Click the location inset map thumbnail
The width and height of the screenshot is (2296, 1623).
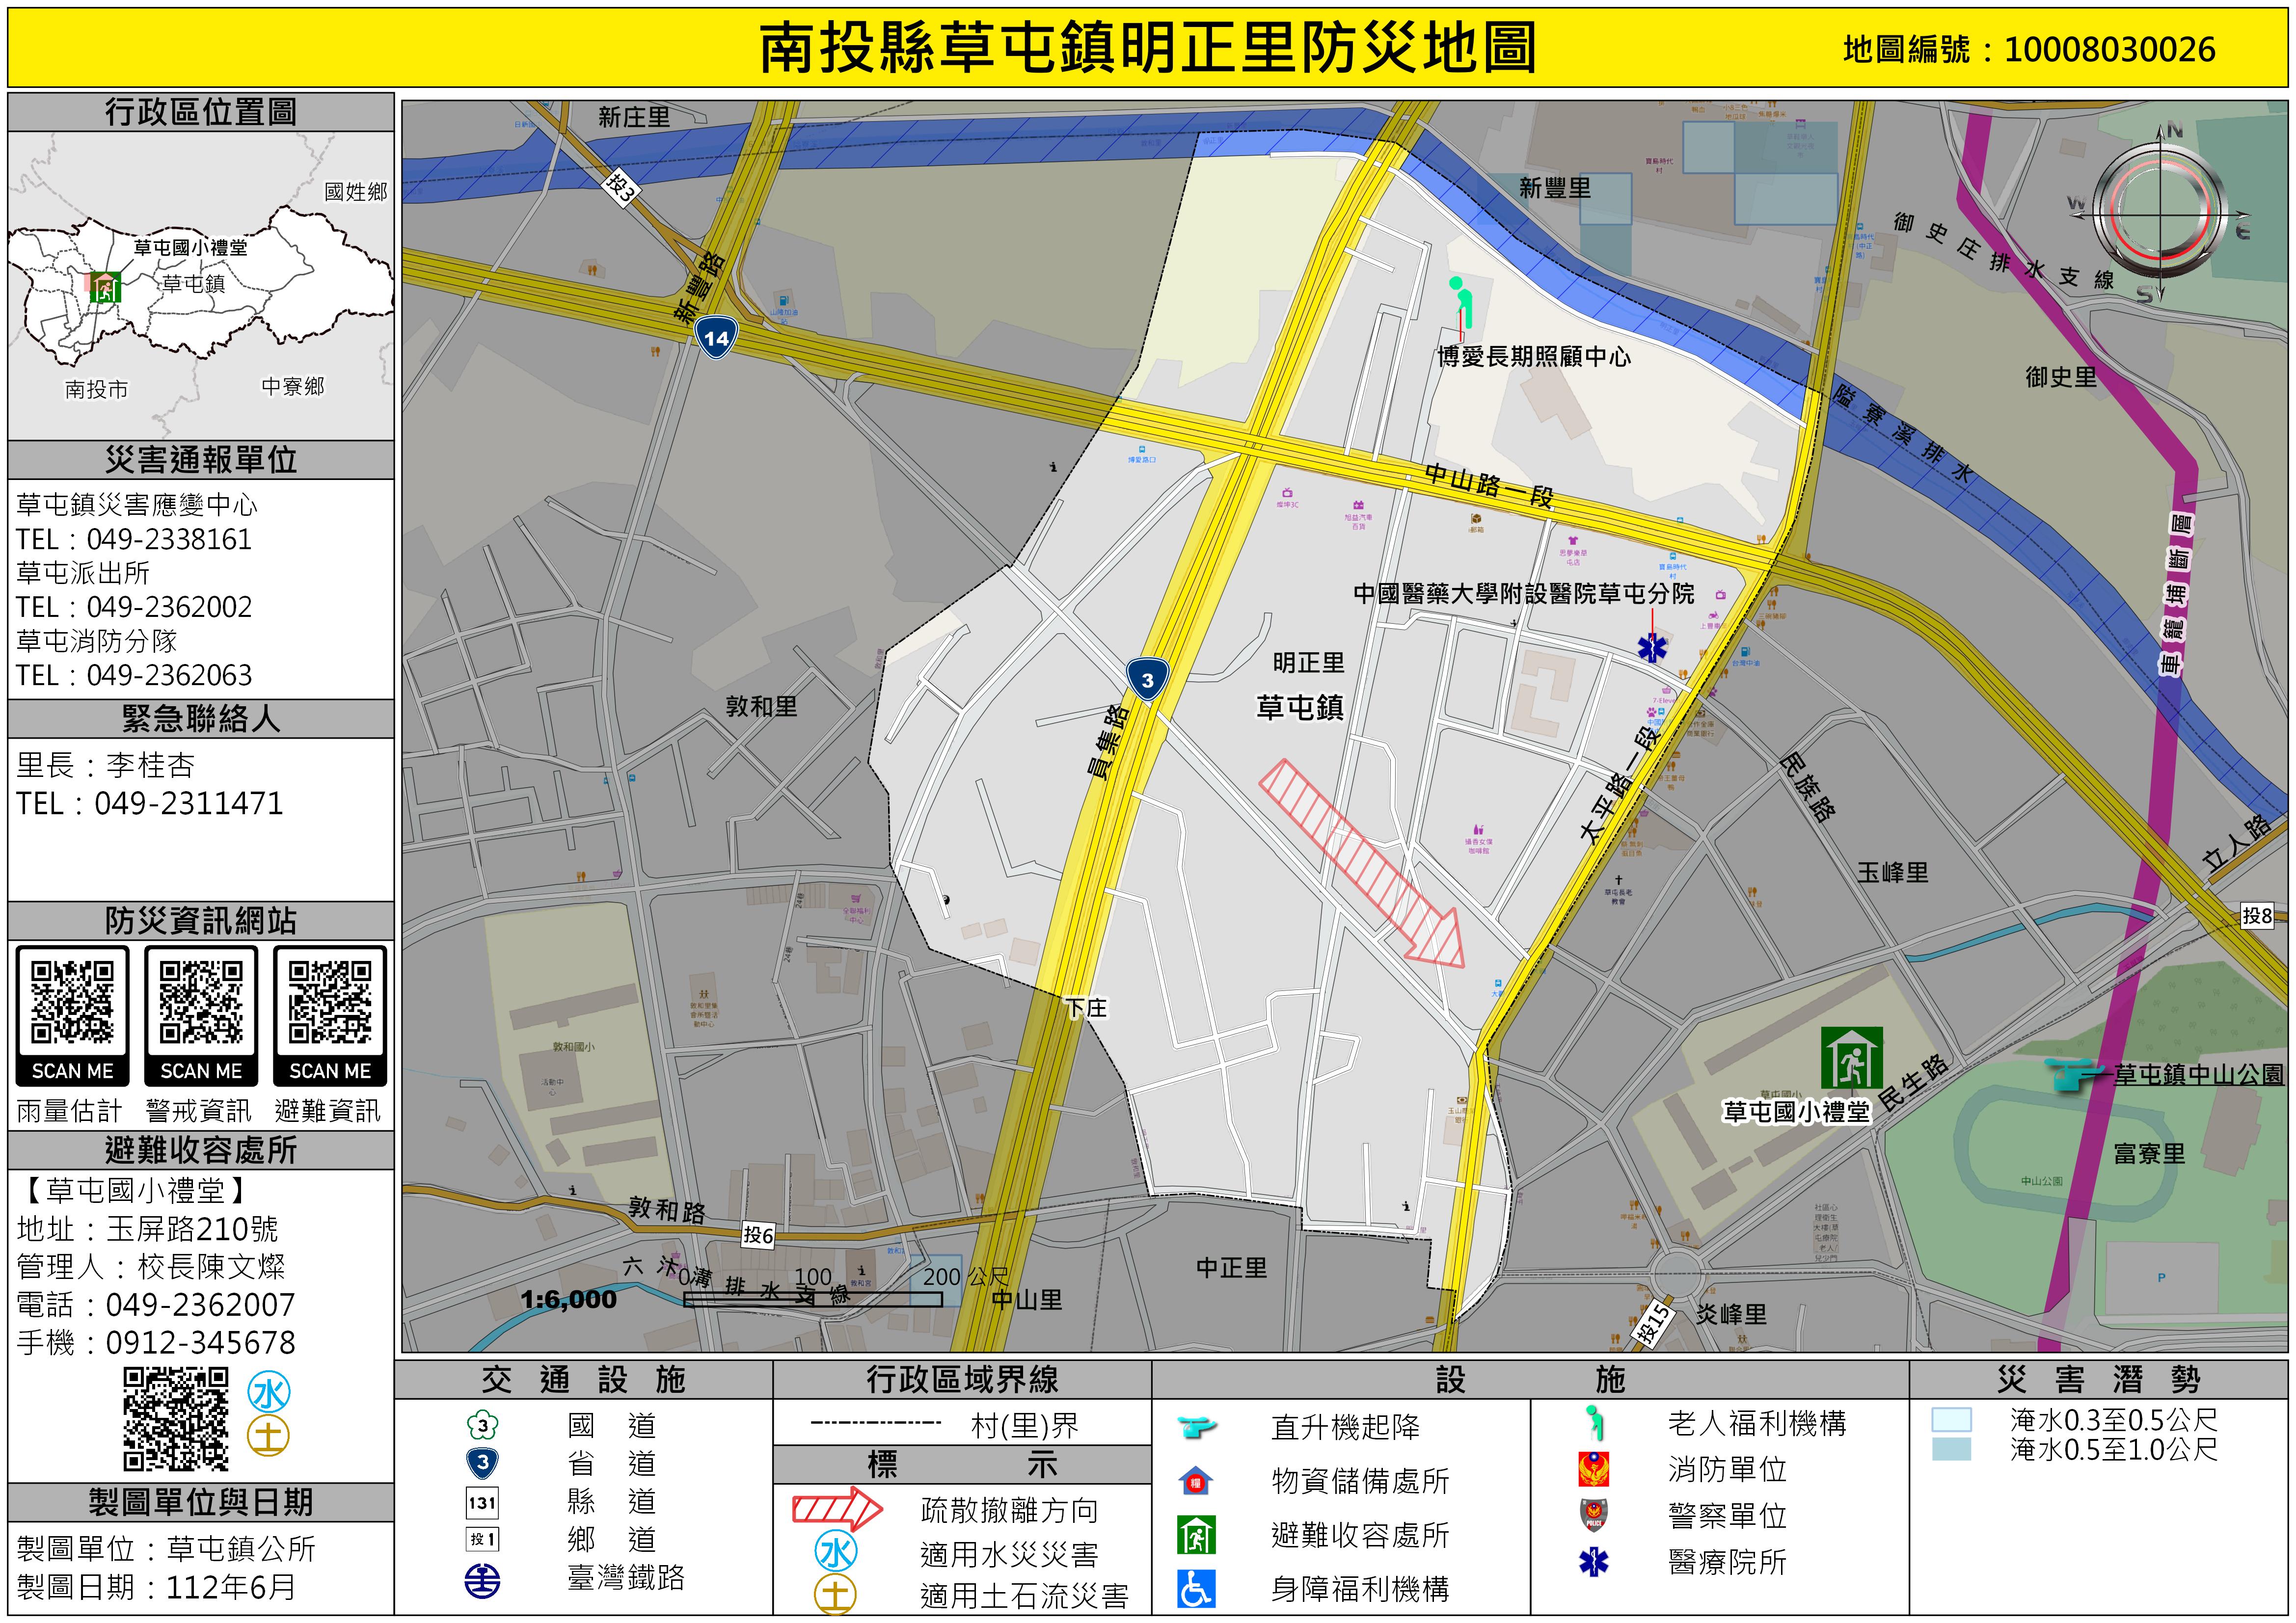coord(201,286)
